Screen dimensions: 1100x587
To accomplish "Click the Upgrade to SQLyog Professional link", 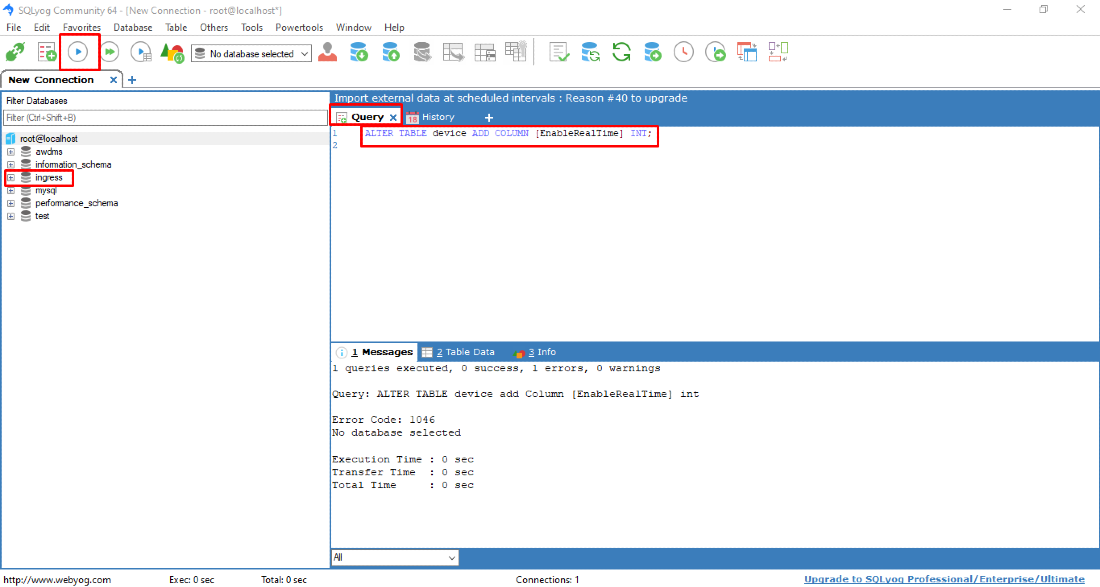I will tap(944, 579).
